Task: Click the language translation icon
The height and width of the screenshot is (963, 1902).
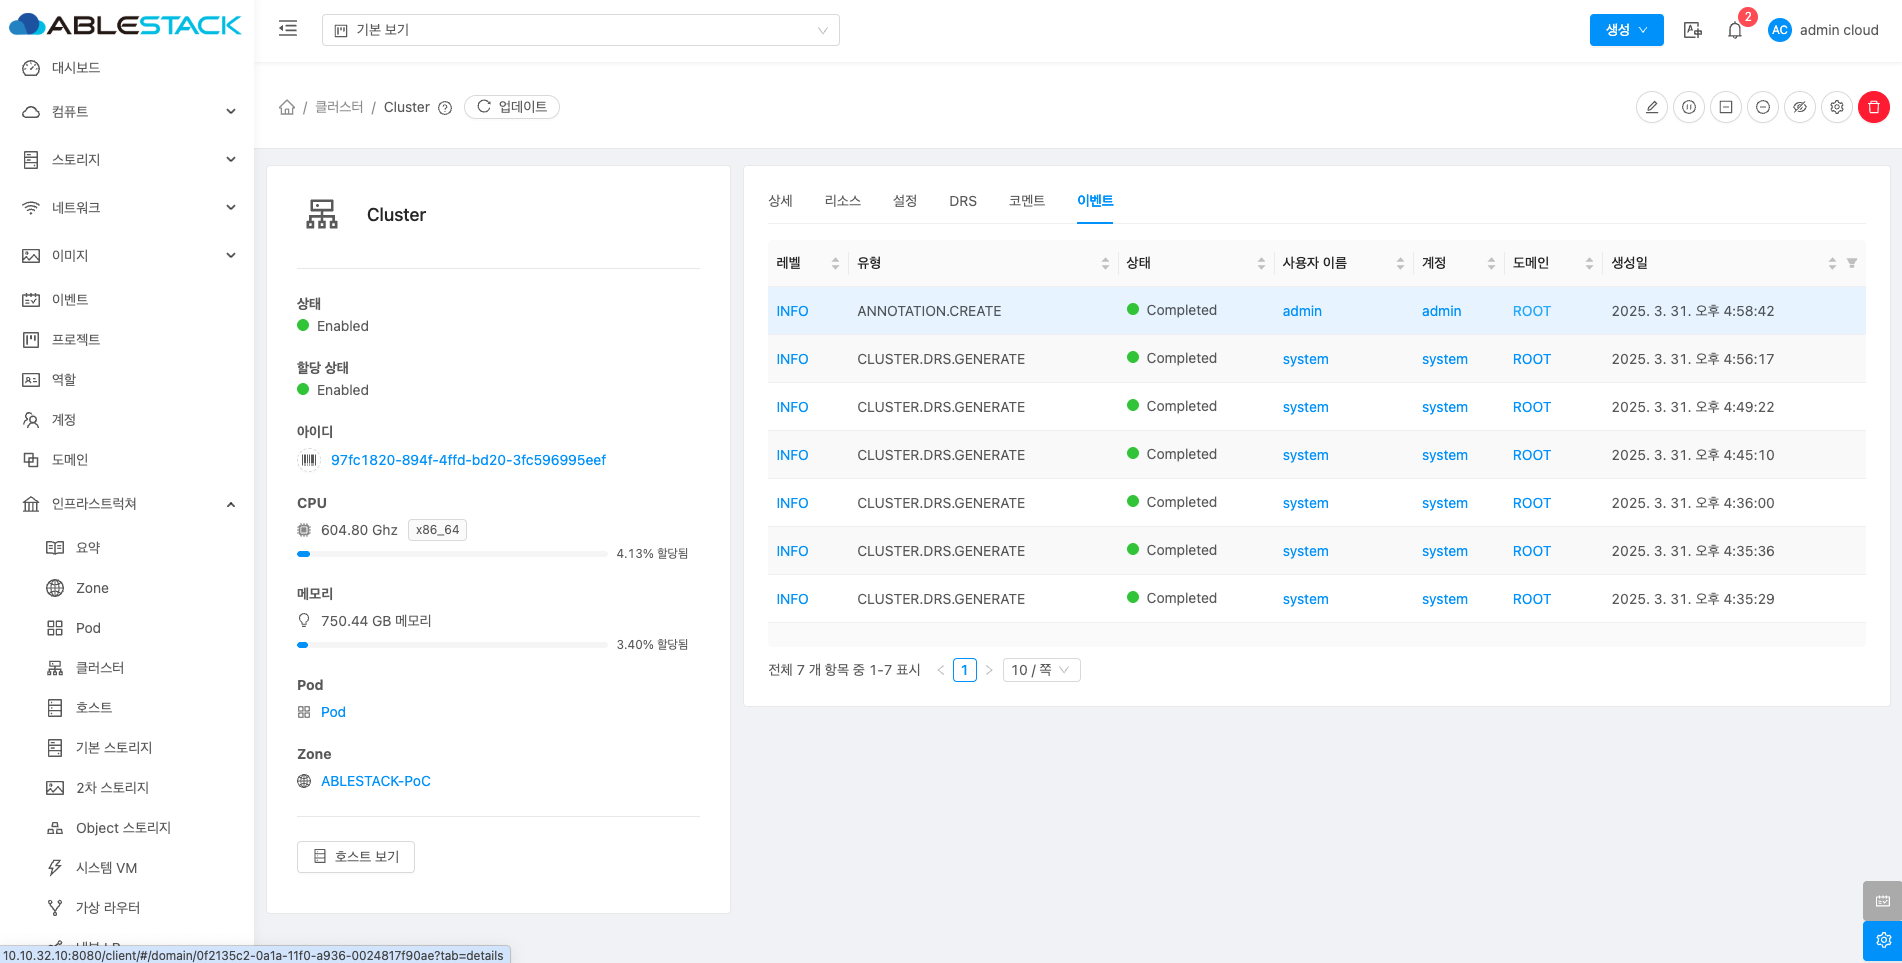Action: point(1692,30)
